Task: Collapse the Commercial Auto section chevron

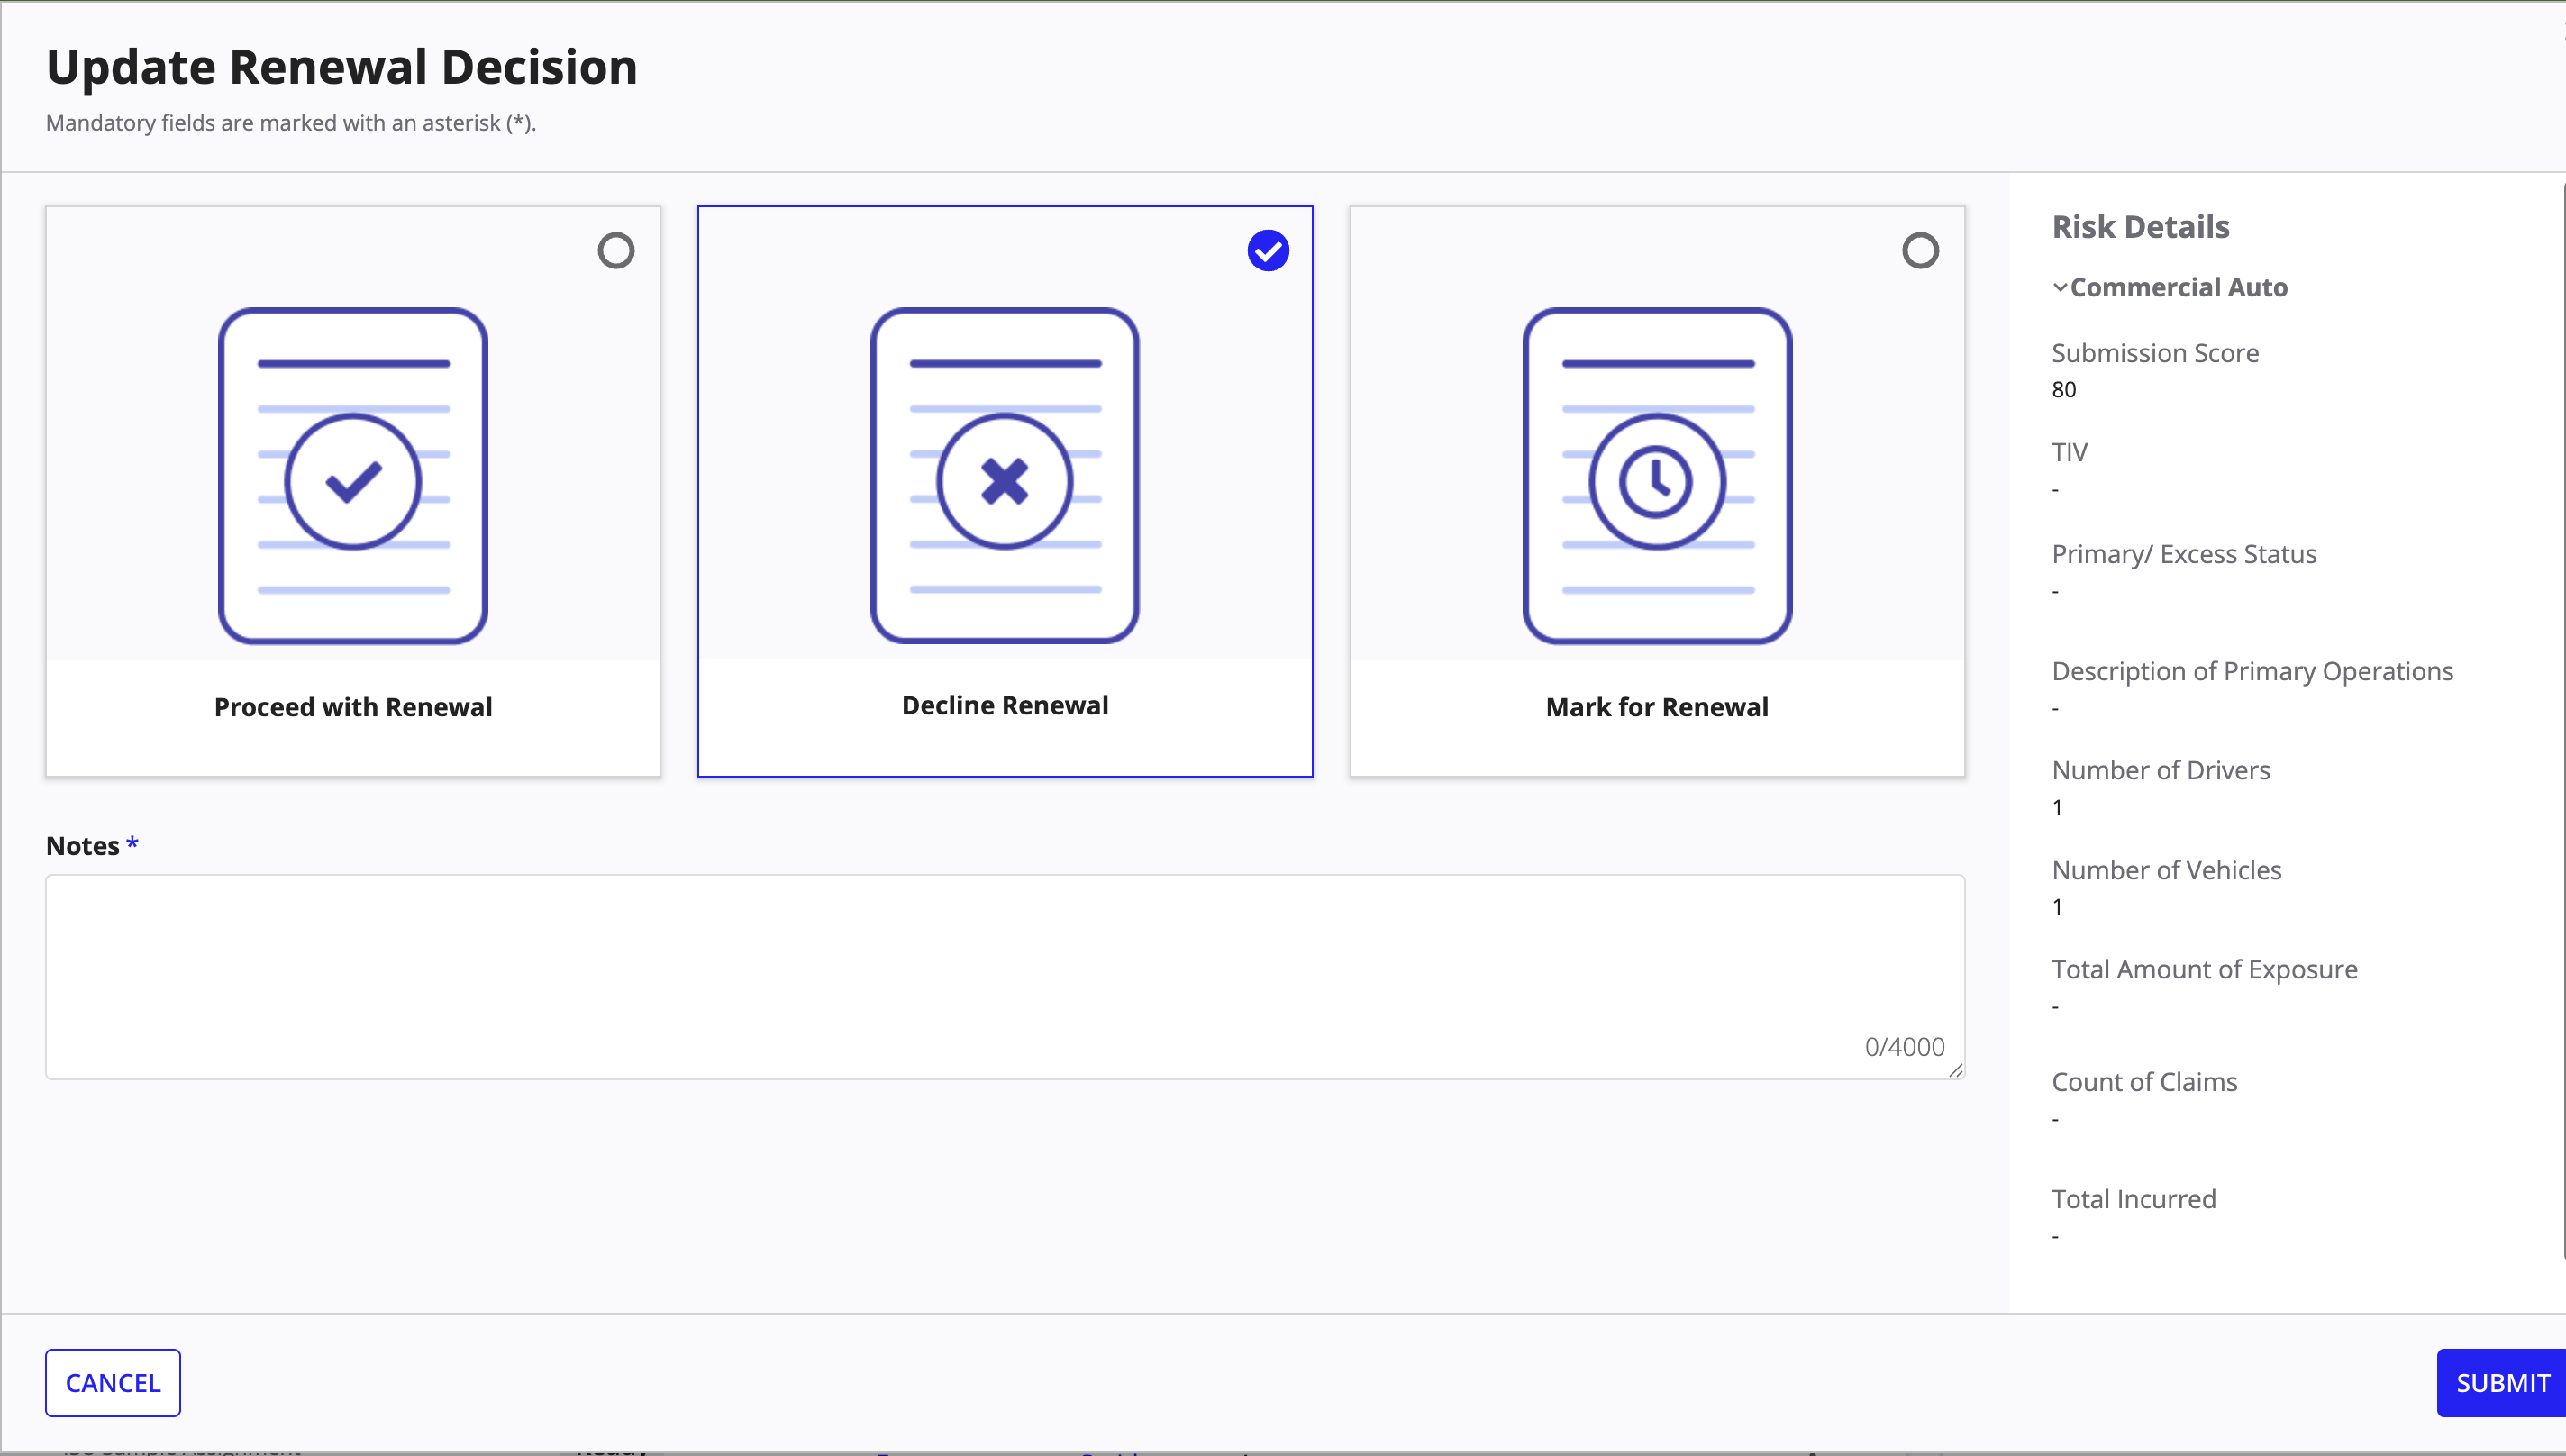Action: click(x=2060, y=288)
